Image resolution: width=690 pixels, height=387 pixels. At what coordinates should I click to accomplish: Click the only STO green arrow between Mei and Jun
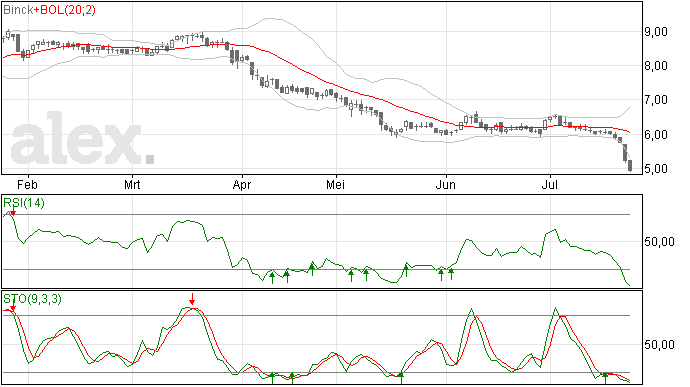400,378
